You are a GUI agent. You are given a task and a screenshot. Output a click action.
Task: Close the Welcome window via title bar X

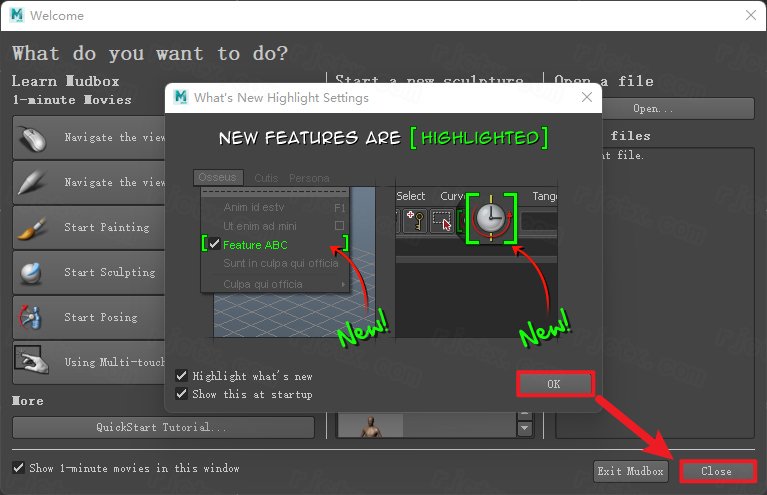point(751,15)
